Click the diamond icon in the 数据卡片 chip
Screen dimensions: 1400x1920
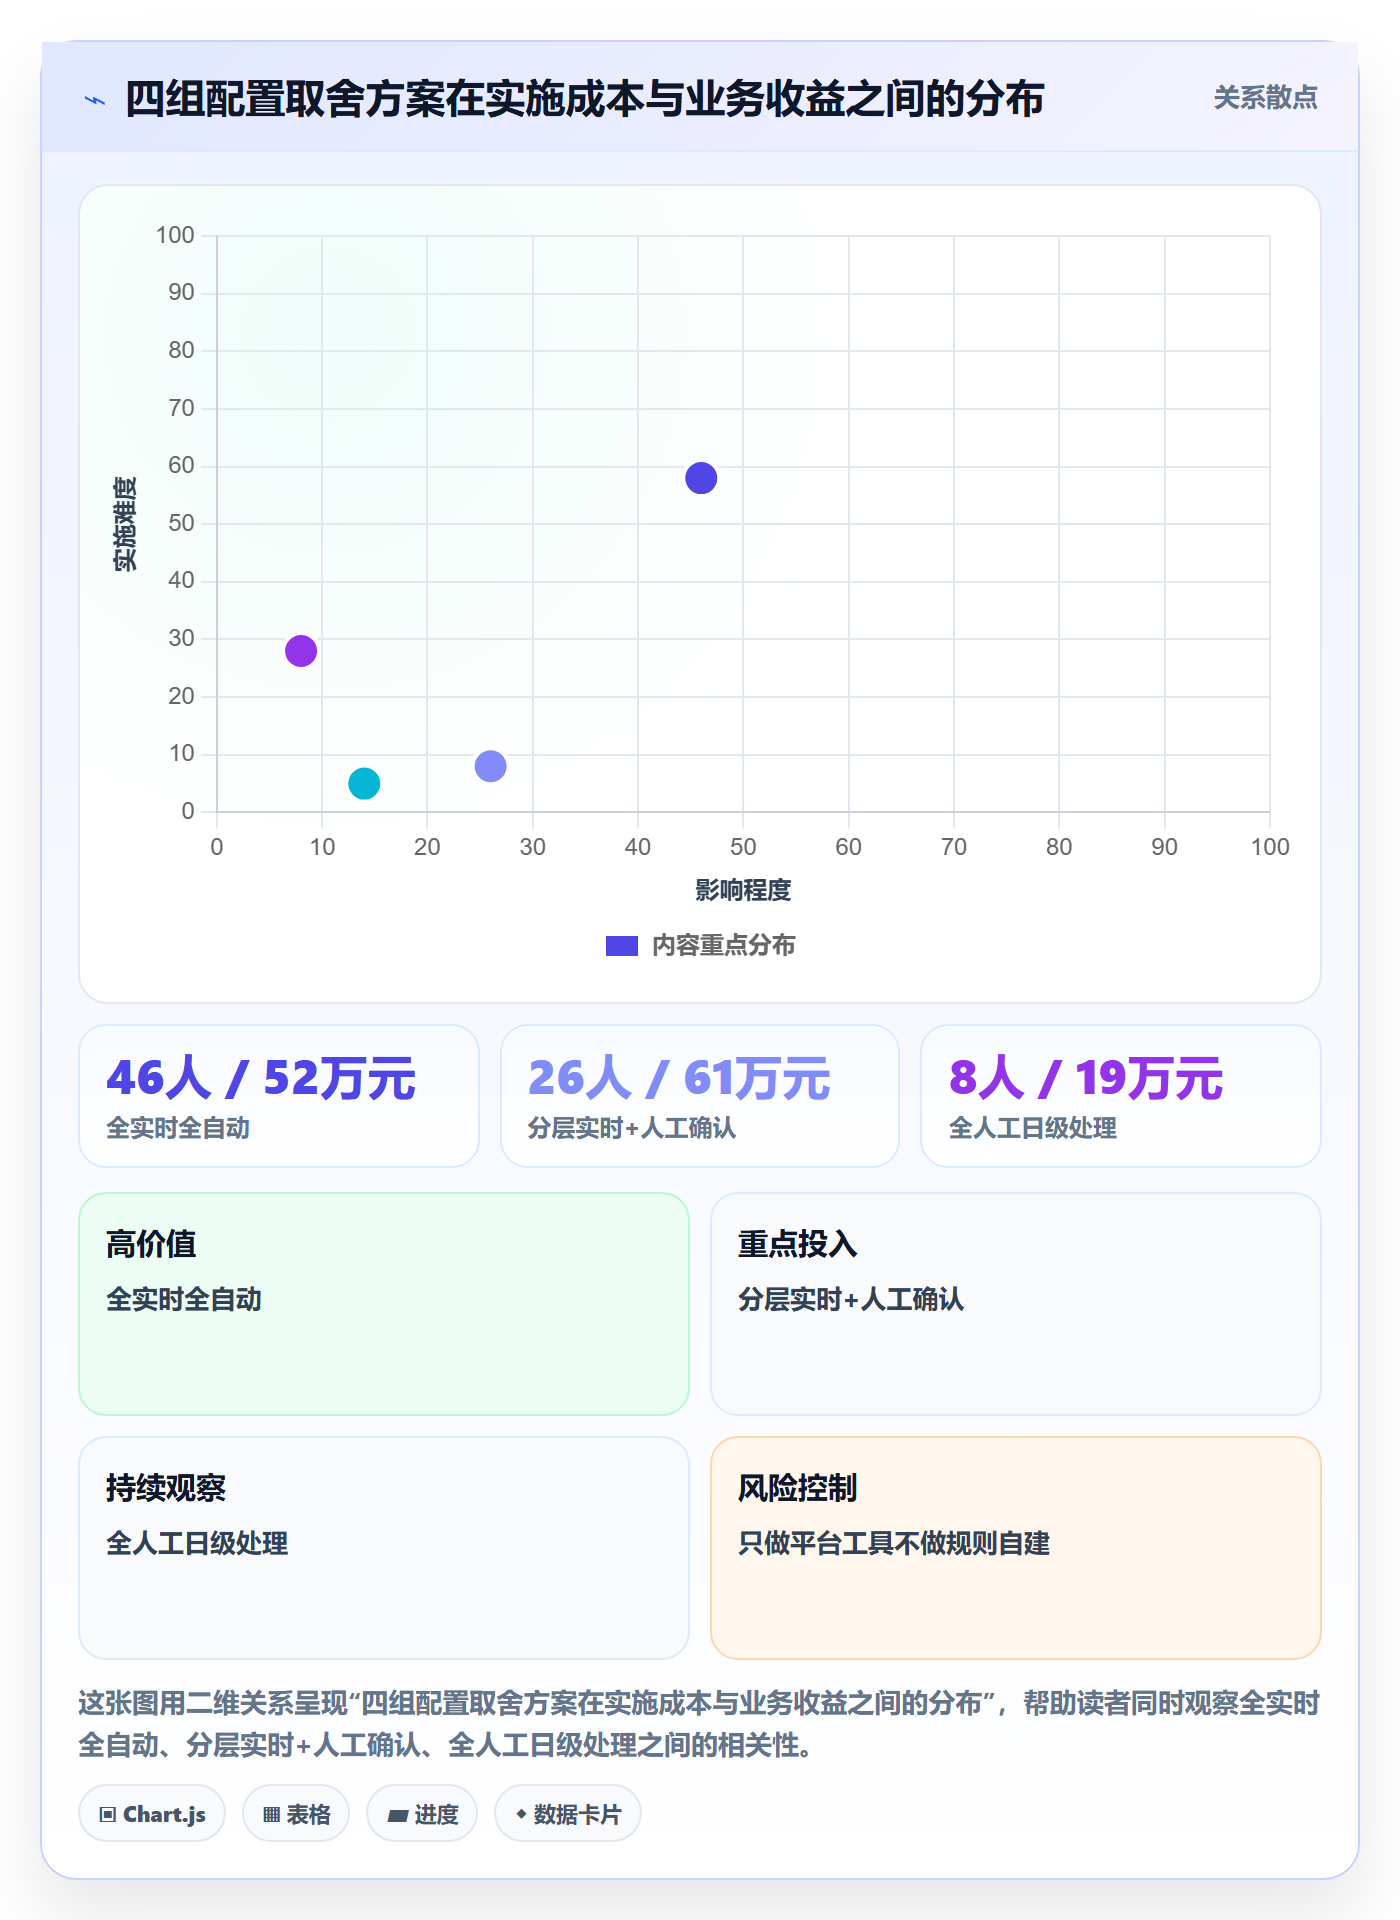pos(521,1813)
